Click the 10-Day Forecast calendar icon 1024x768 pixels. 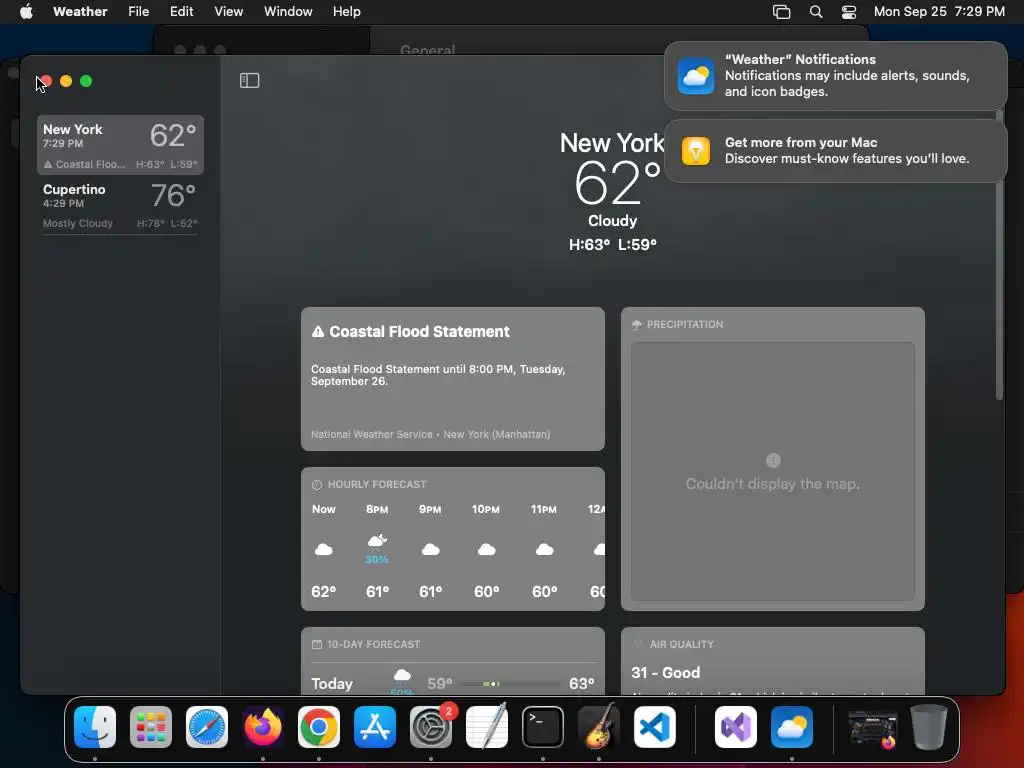click(317, 645)
